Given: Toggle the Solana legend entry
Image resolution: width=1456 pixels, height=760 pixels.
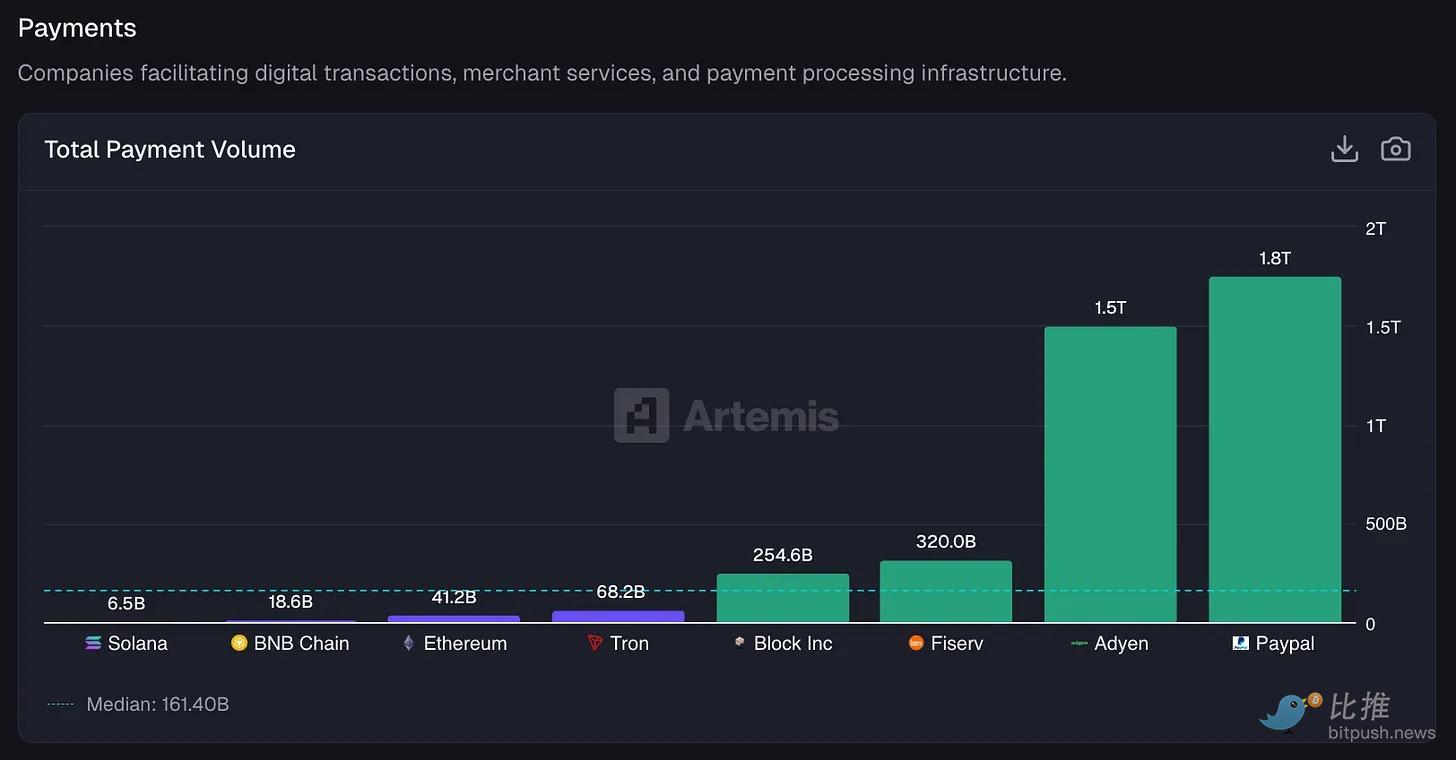Looking at the screenshot, I should [127, 643].
